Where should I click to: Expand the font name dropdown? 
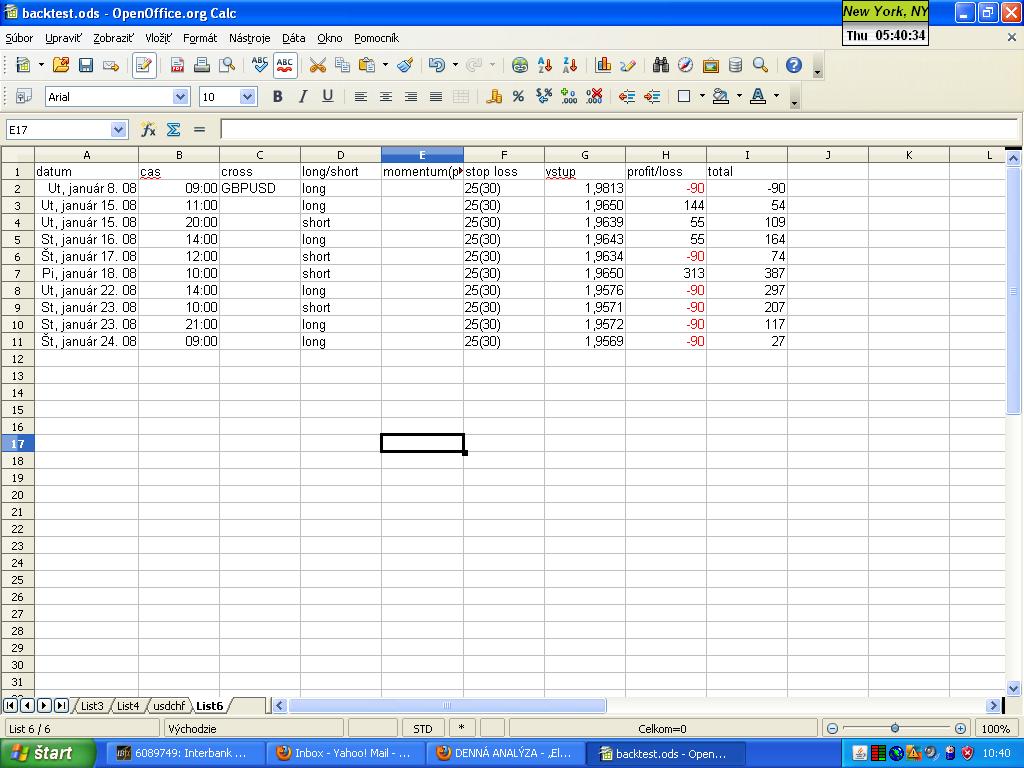click(x=181, y=97)
